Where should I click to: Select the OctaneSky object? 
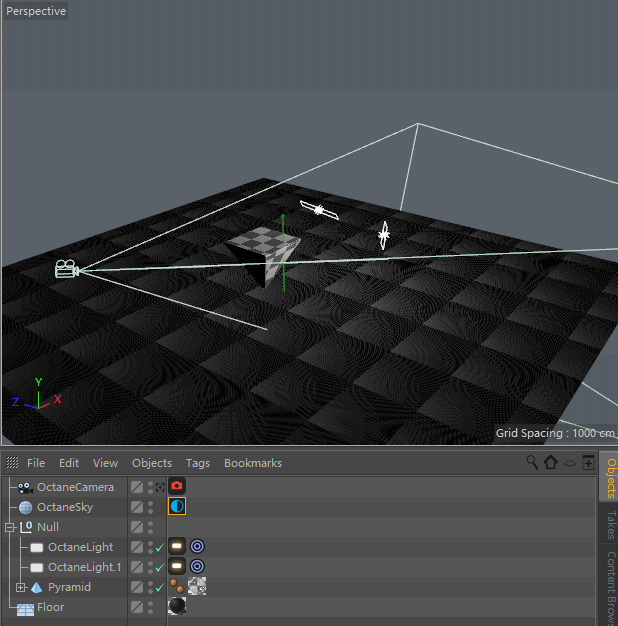point(65,507)
